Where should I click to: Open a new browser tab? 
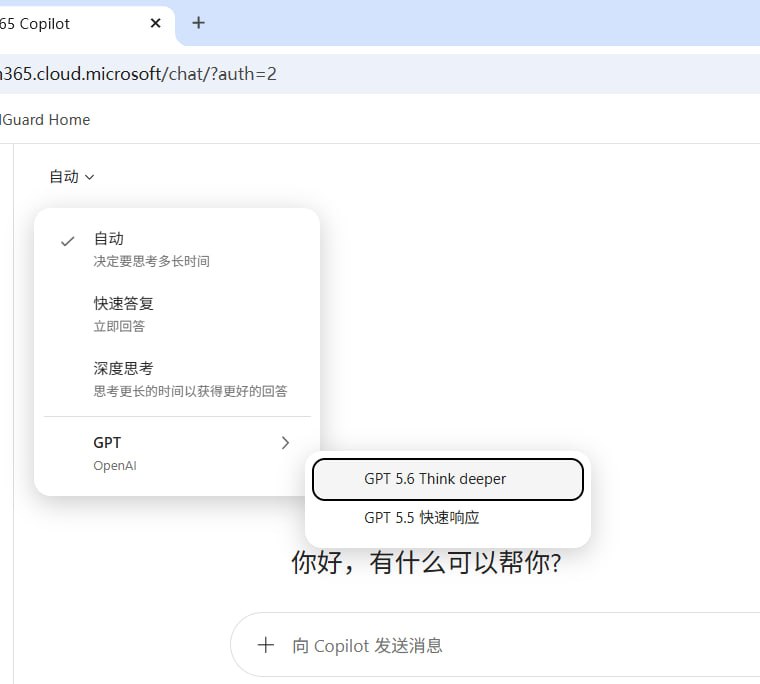198,23
